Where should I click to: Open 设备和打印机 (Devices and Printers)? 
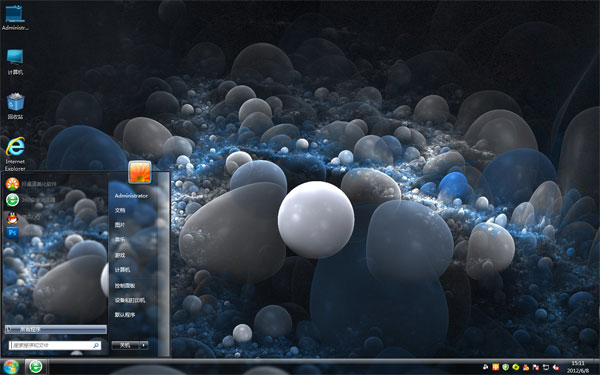pyautogui.click(x=130, y=300)
